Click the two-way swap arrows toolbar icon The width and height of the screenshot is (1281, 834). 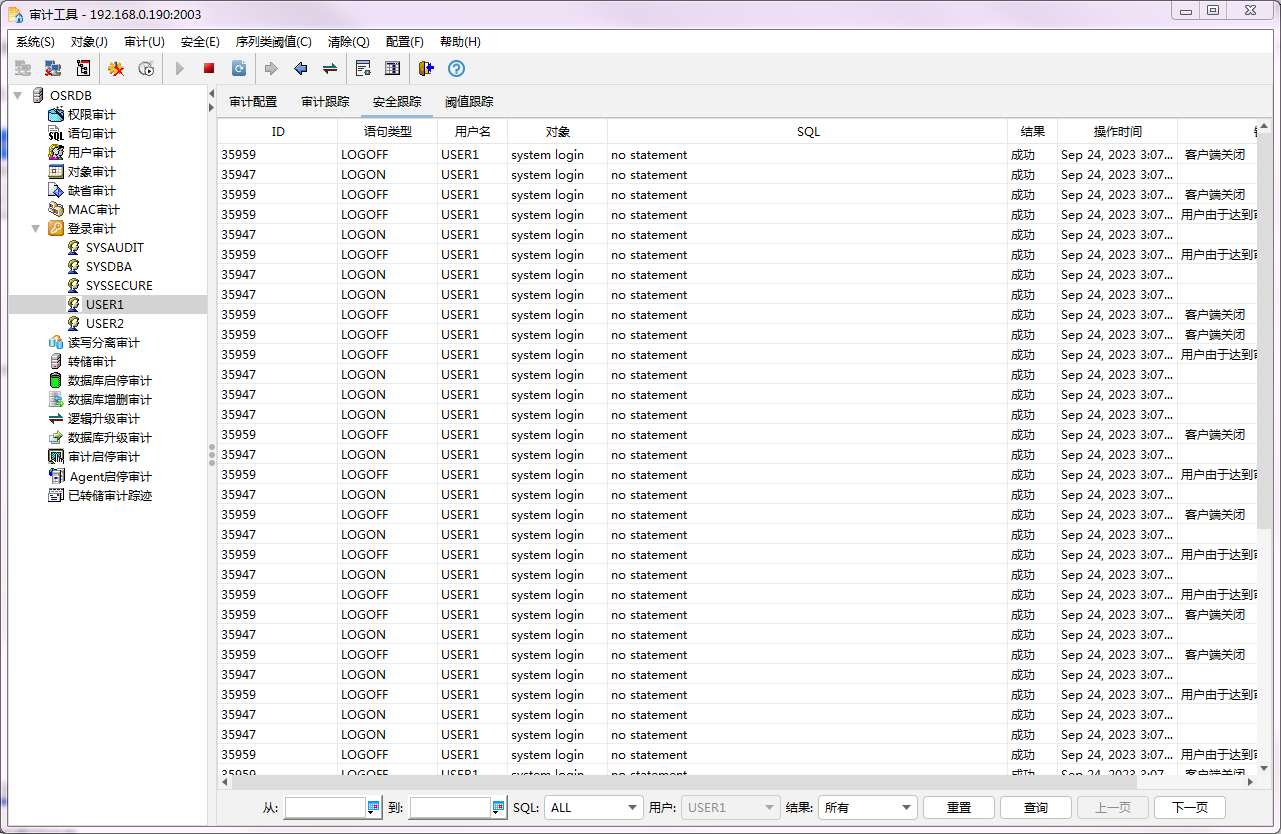point(329,68)
